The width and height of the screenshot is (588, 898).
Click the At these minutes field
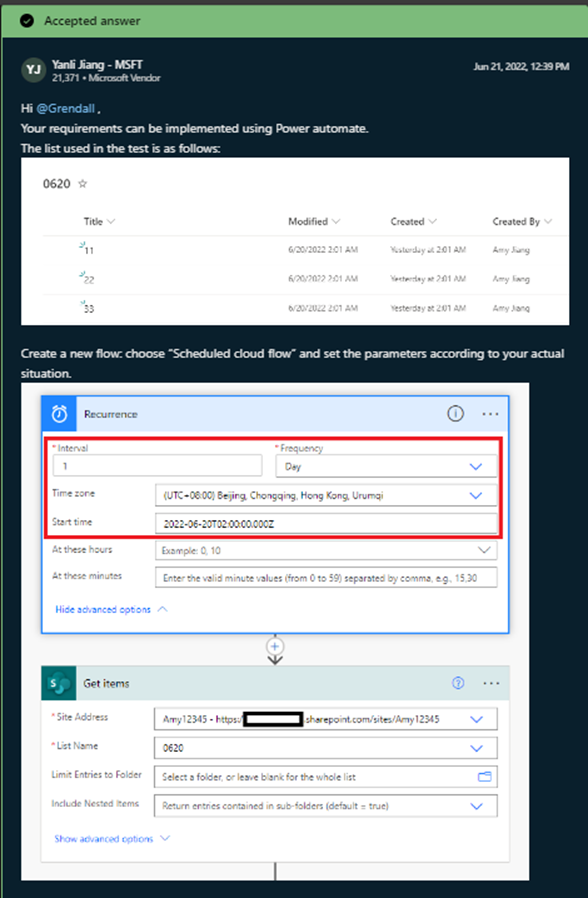[x=326, y=577]
